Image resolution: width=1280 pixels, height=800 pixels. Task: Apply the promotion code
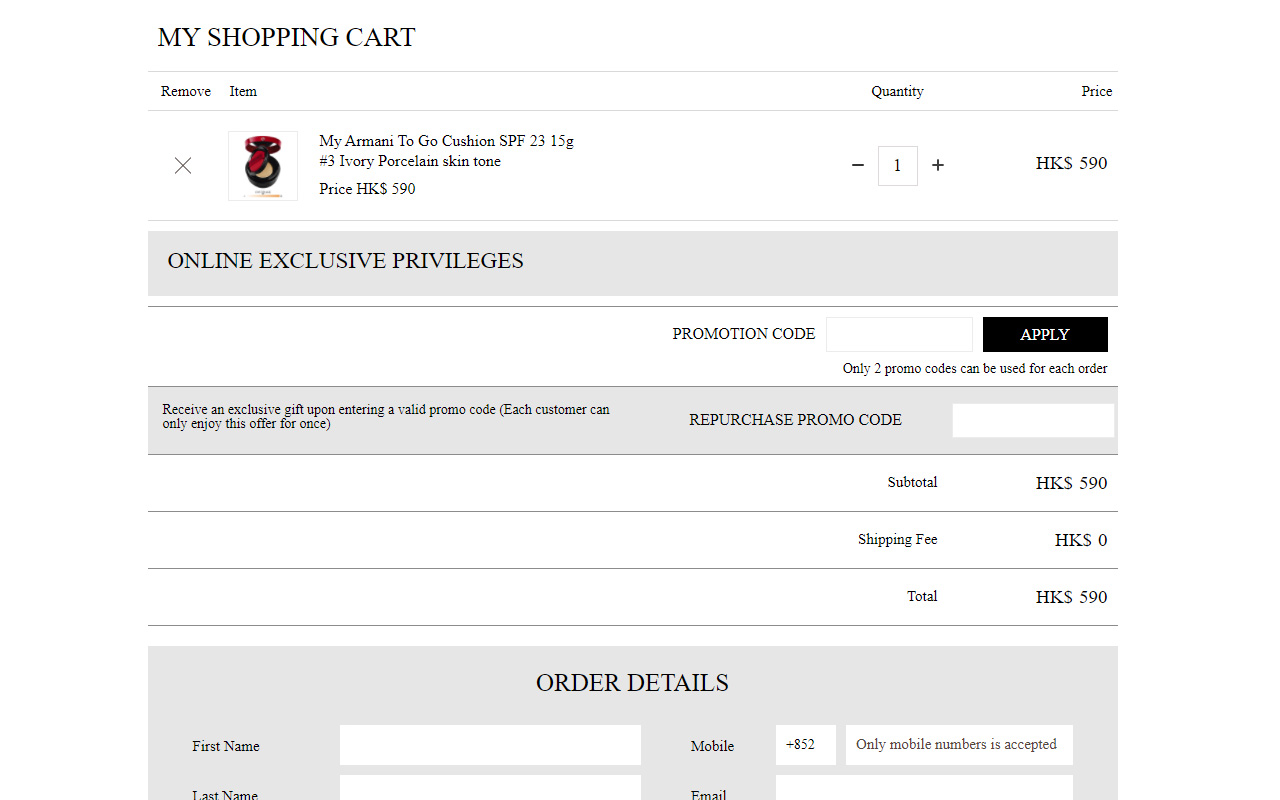click(x=1045, y=334)
